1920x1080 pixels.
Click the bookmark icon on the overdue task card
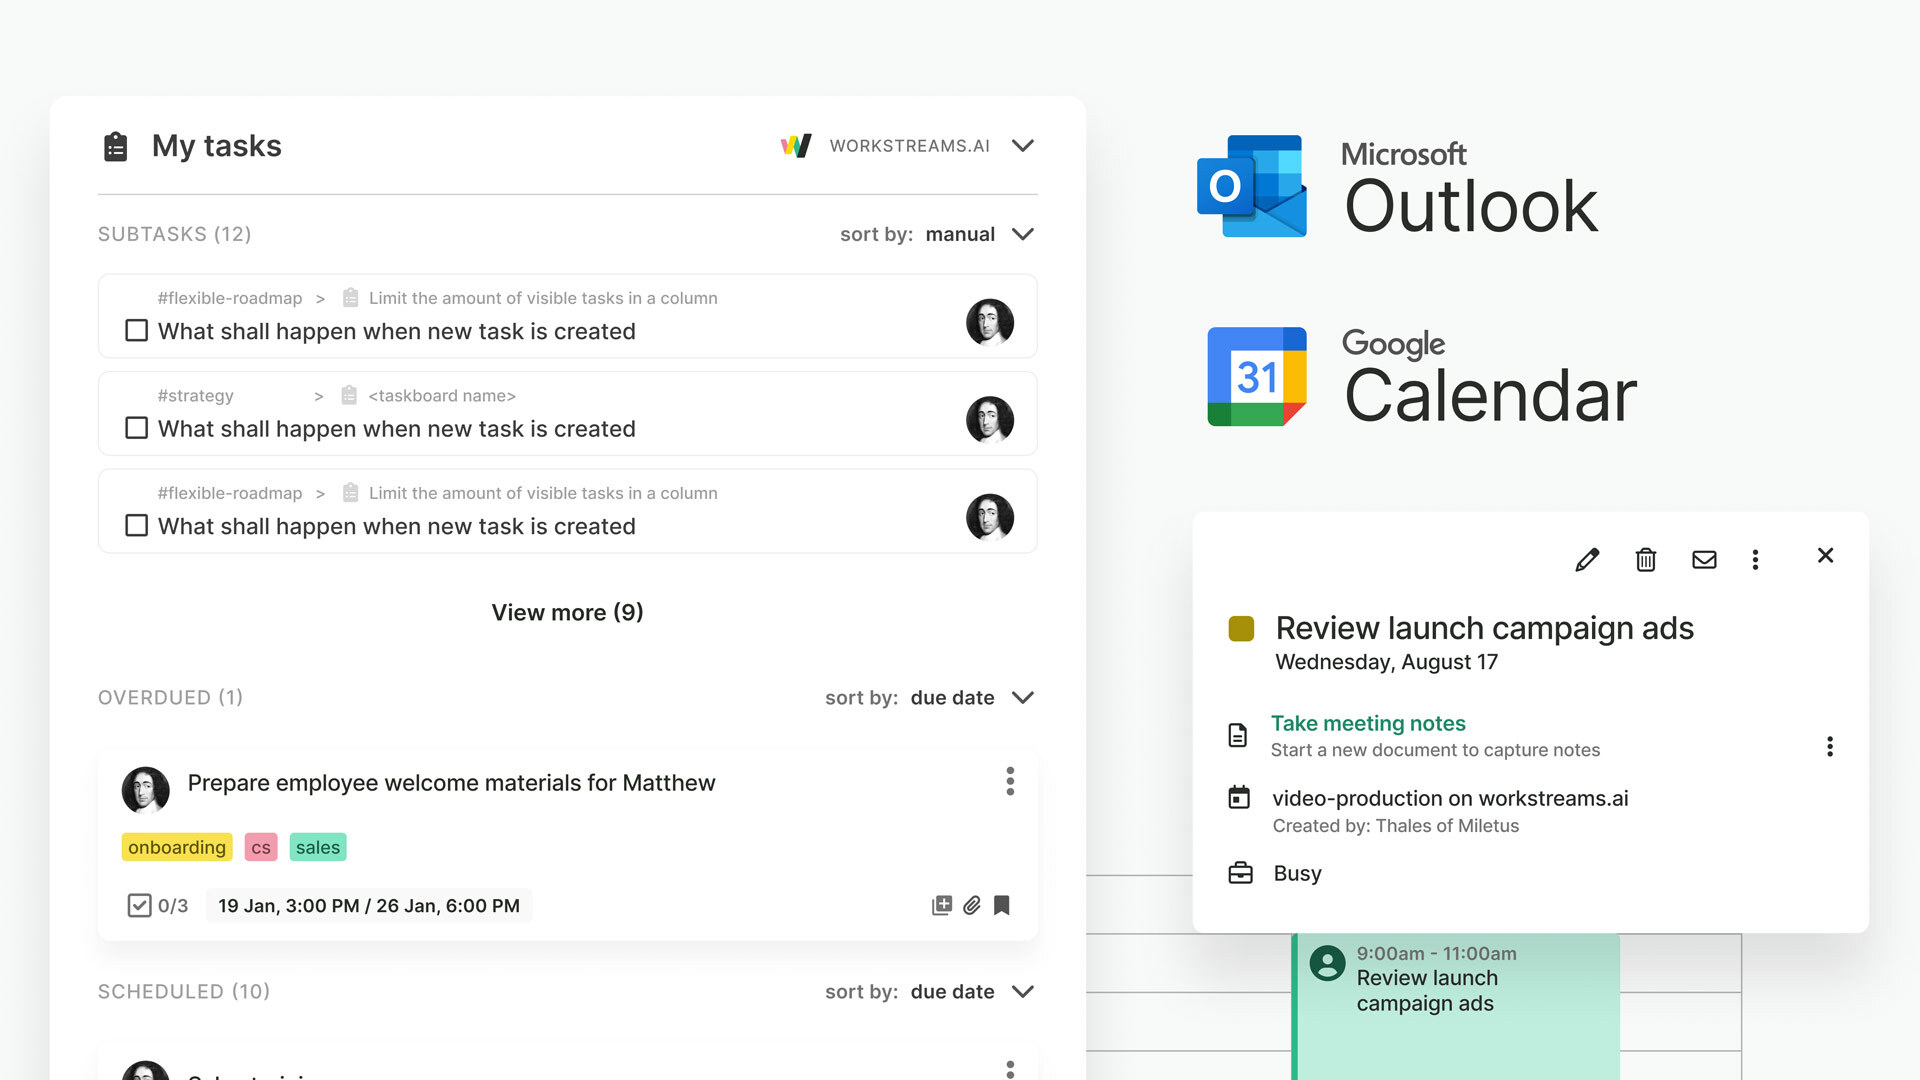[1001, 905]
